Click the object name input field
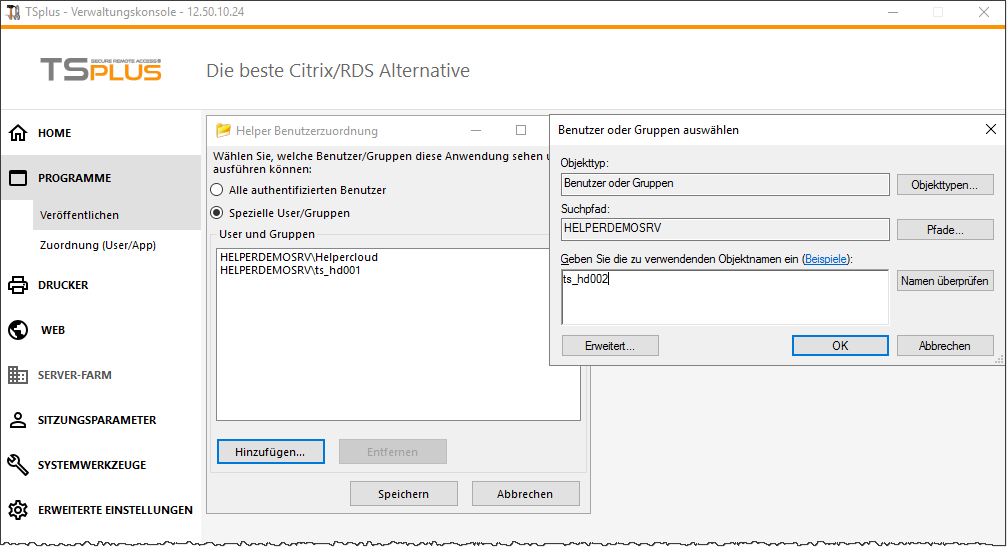The image size is (1008, 550). coord(724,297)
